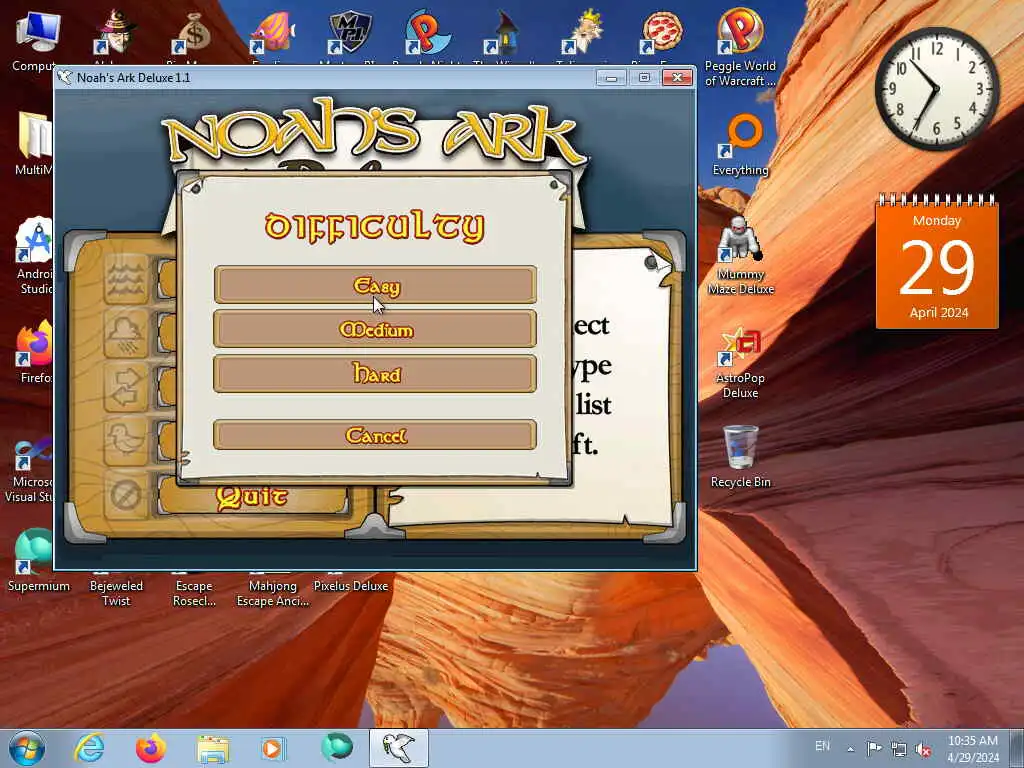
Task: Click the Escape Rosecl... label
Action: pos(194,593)
